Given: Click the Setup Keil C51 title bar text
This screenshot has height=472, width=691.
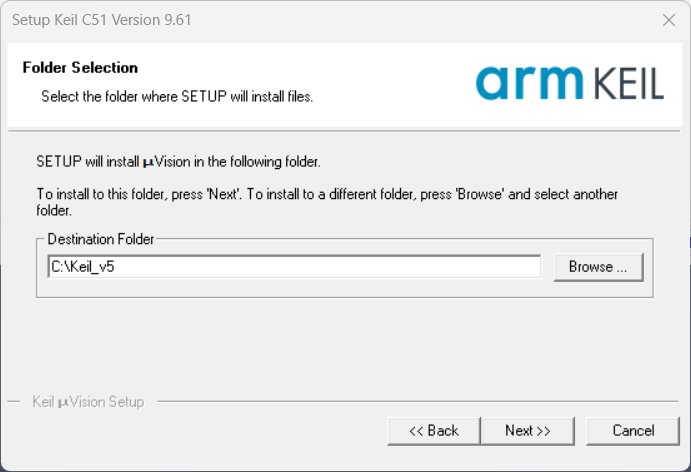Looking at the screenshot, I should pos(98,20).
